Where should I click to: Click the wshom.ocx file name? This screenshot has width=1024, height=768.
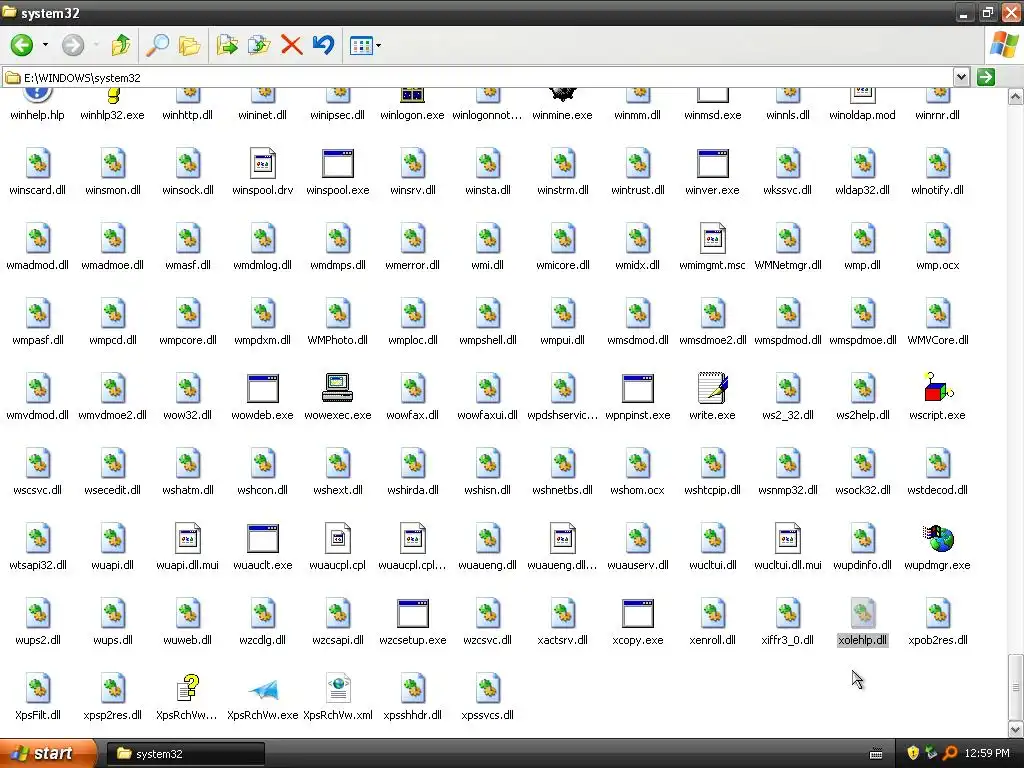point(637,490)
